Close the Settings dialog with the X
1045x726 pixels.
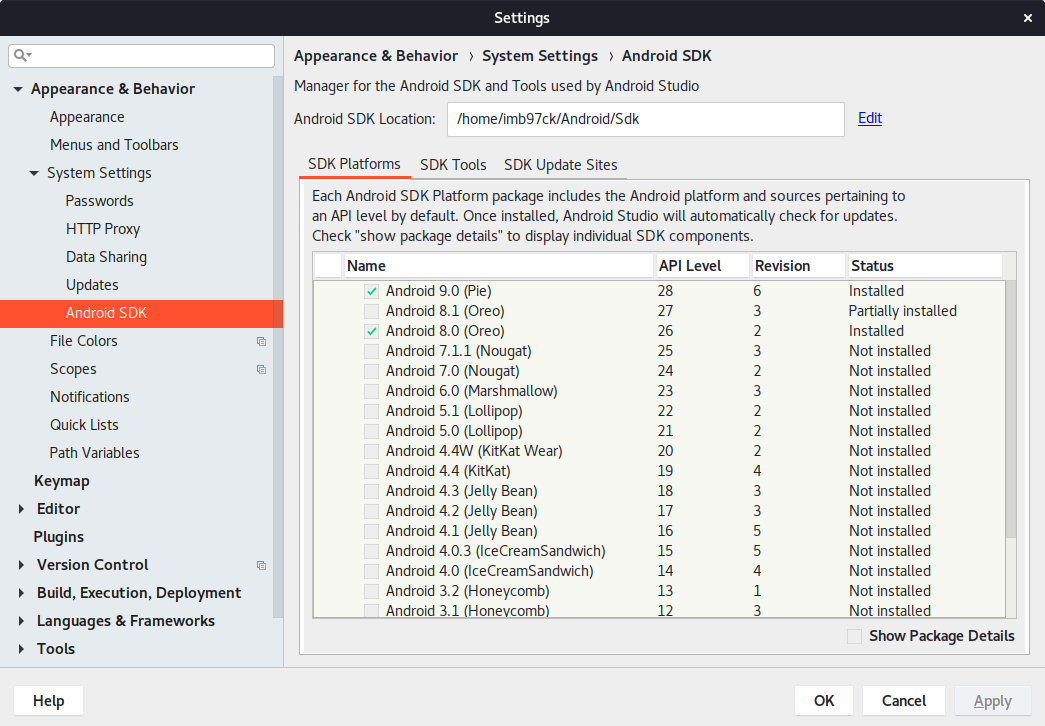pyautogui.click(x=1028, y=18)
